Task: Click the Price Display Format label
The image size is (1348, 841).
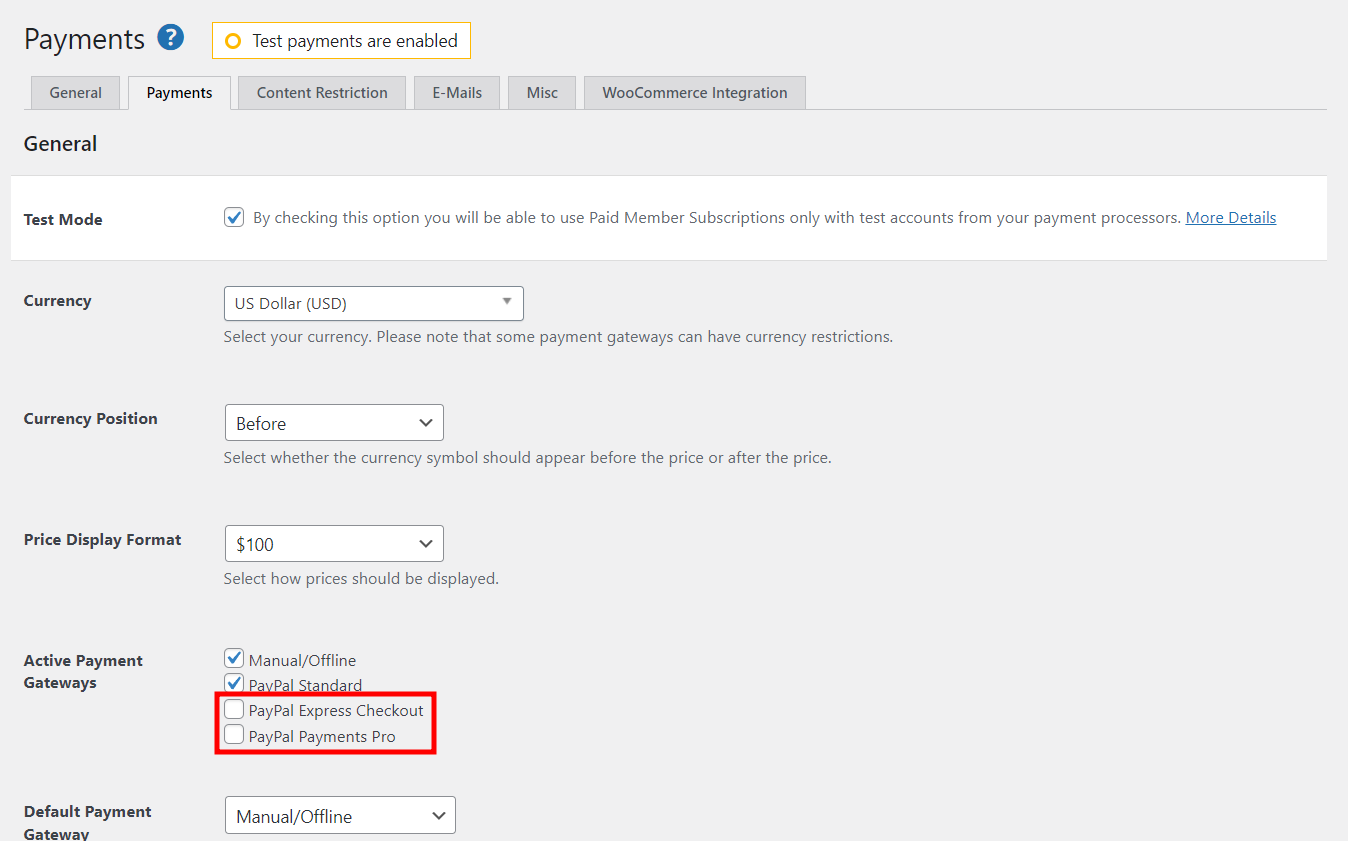Action: click(x=103, y=540)
